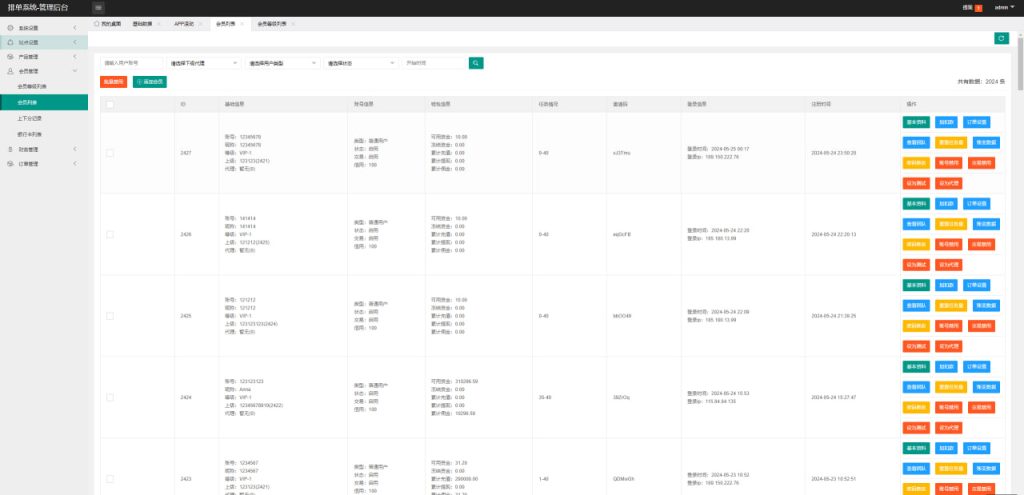
Task: Click registration time 2024-05-24 22:20:13
Action: [x=833, y=234]
